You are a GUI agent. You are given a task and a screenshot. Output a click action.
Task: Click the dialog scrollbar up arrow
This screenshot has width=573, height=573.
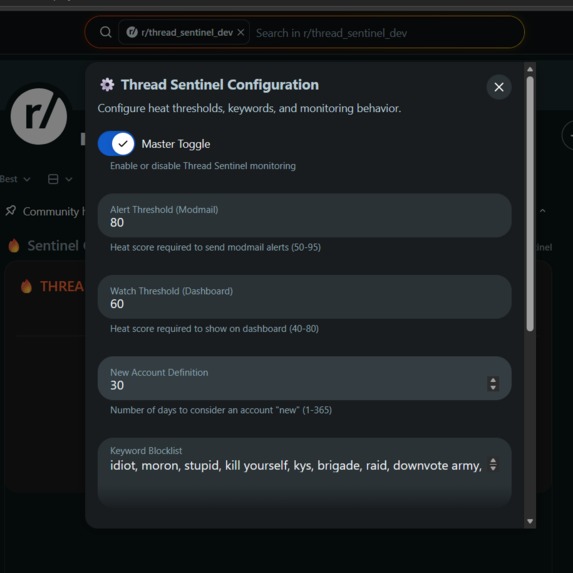pyautogui.click(x=530, y=69)
